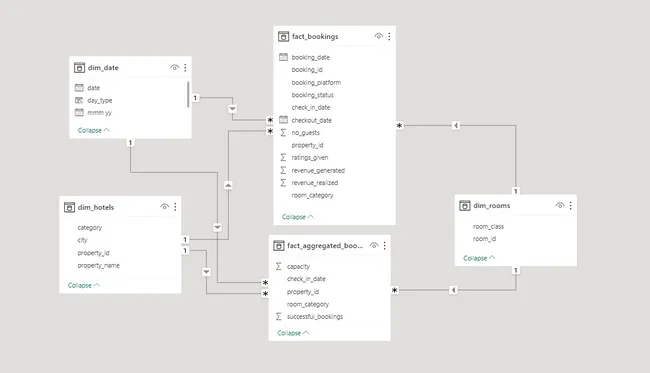This screenshot has height=373, width=650.
Task: Open more options for dim_hotels table
Action: pyautogui.click(x=175, y=206)
